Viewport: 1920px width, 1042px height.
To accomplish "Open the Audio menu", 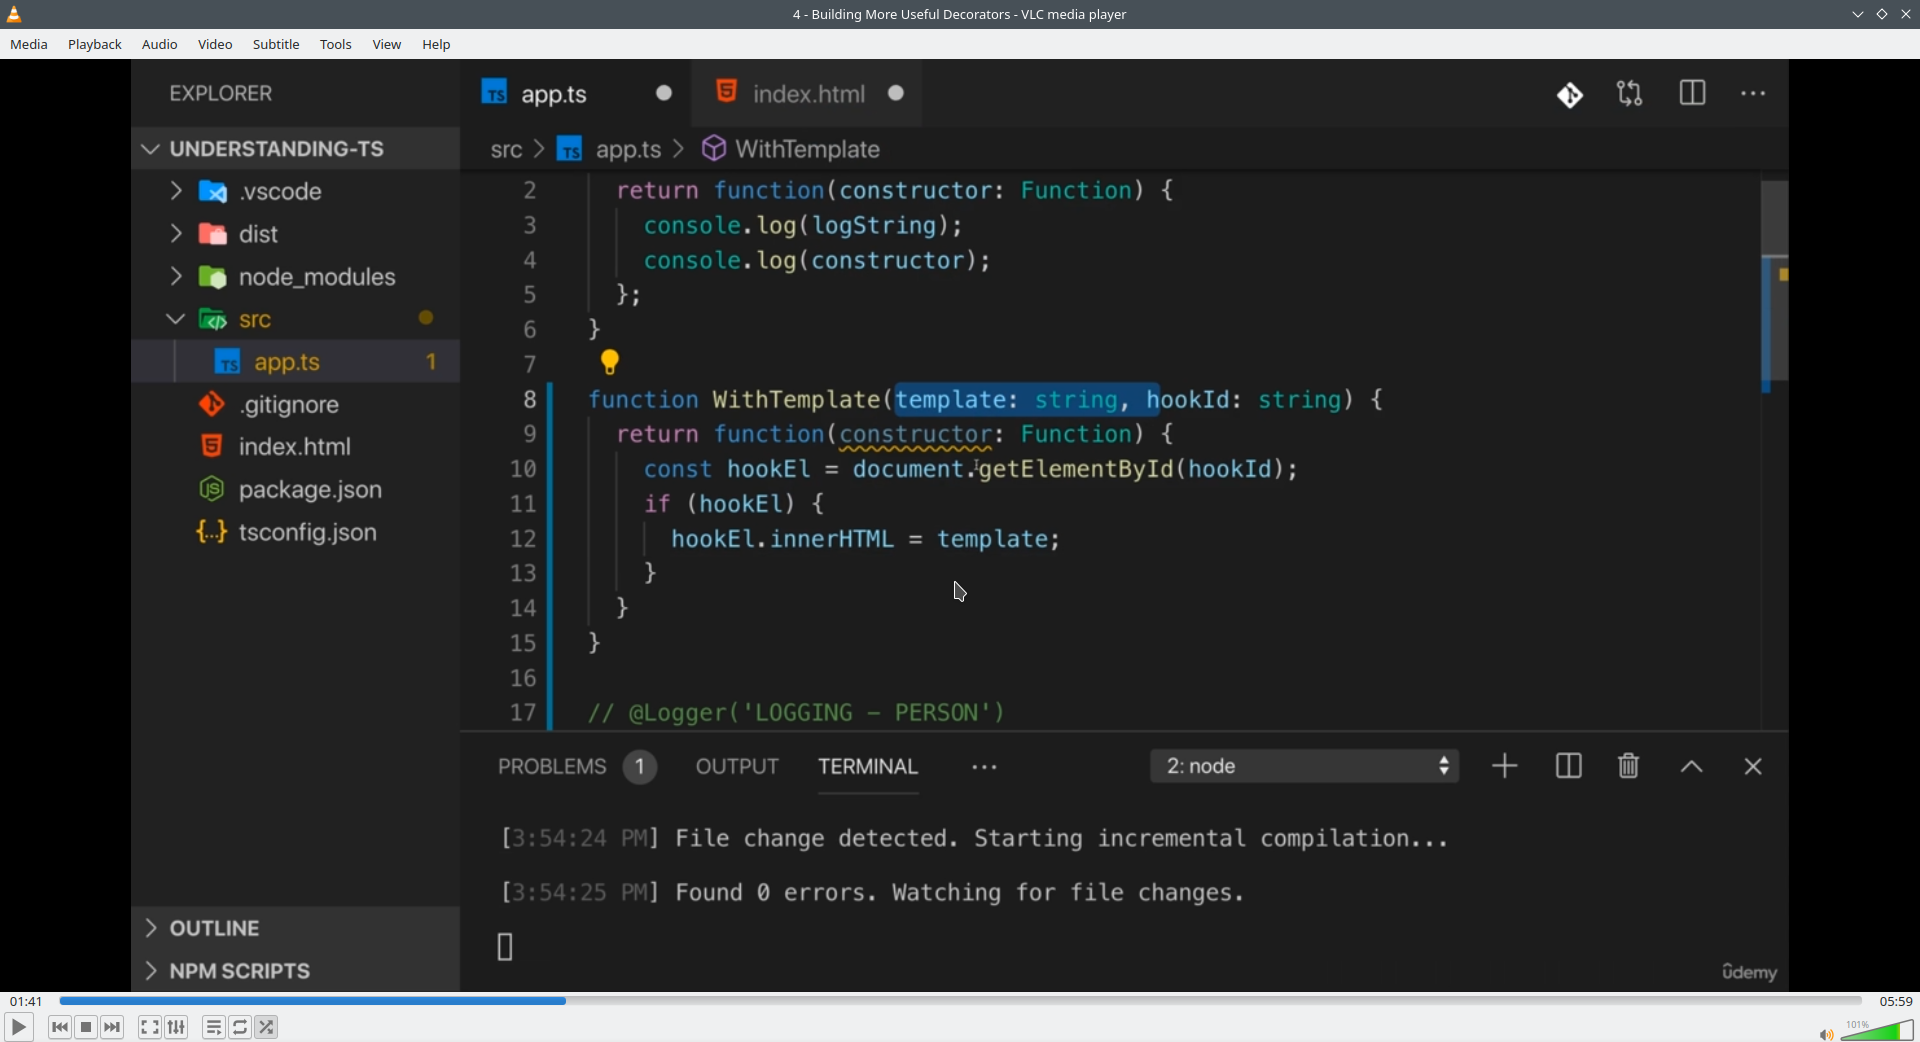I will pos(160,45).
